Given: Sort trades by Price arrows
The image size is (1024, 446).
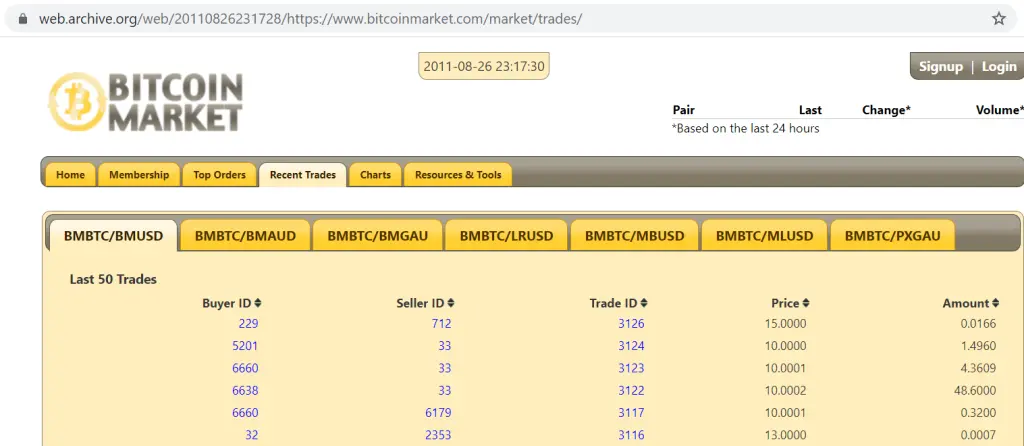Looking at the screenshot, I should [x=806, y=303].
